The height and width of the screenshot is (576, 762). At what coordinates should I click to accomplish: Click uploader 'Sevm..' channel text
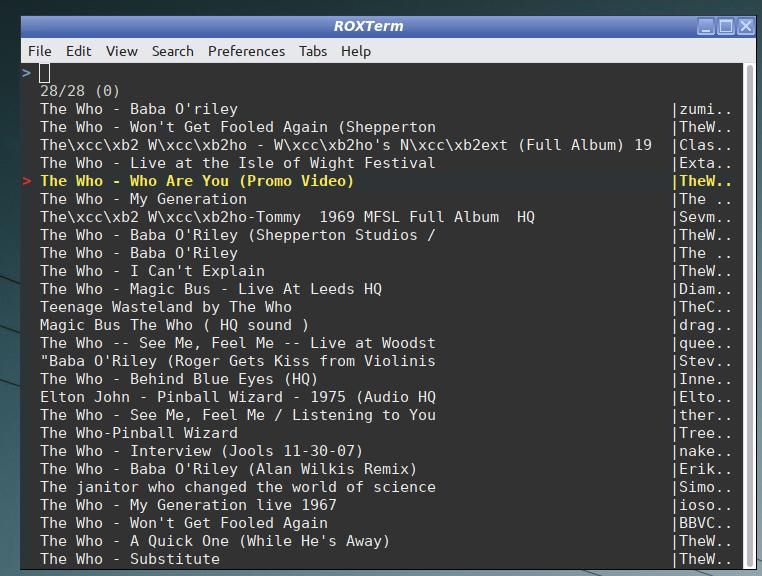coord(705,217)
